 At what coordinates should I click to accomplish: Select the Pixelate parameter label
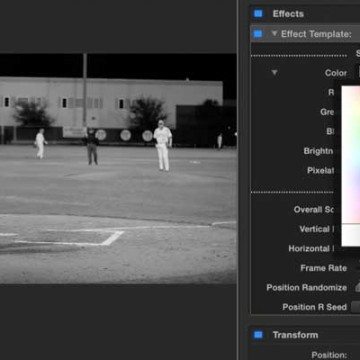pyautogui.click(x=320, y=171)
